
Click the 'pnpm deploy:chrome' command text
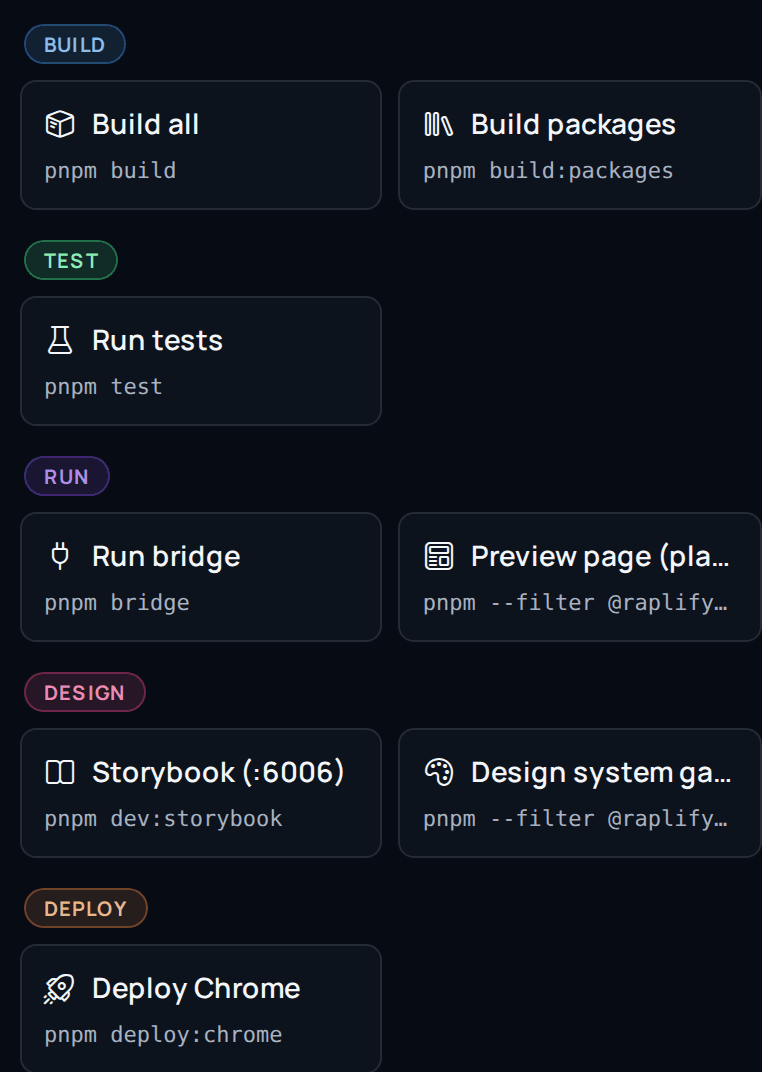[163, 1034]
